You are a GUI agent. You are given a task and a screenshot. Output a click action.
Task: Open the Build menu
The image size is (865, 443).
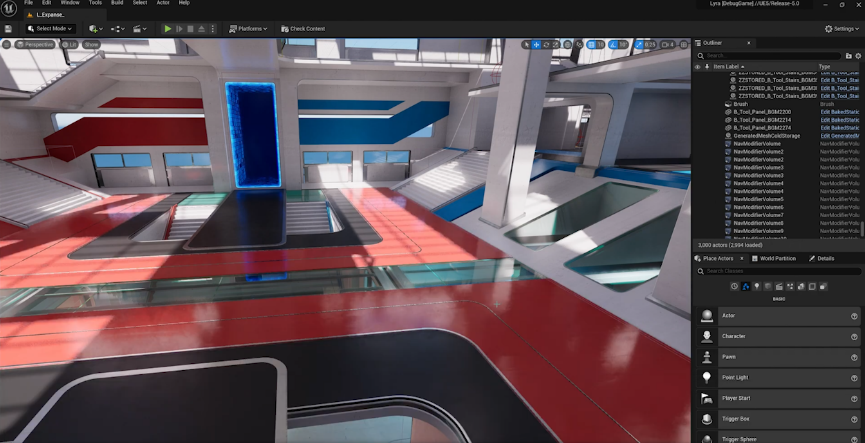[x=117, y=3]
